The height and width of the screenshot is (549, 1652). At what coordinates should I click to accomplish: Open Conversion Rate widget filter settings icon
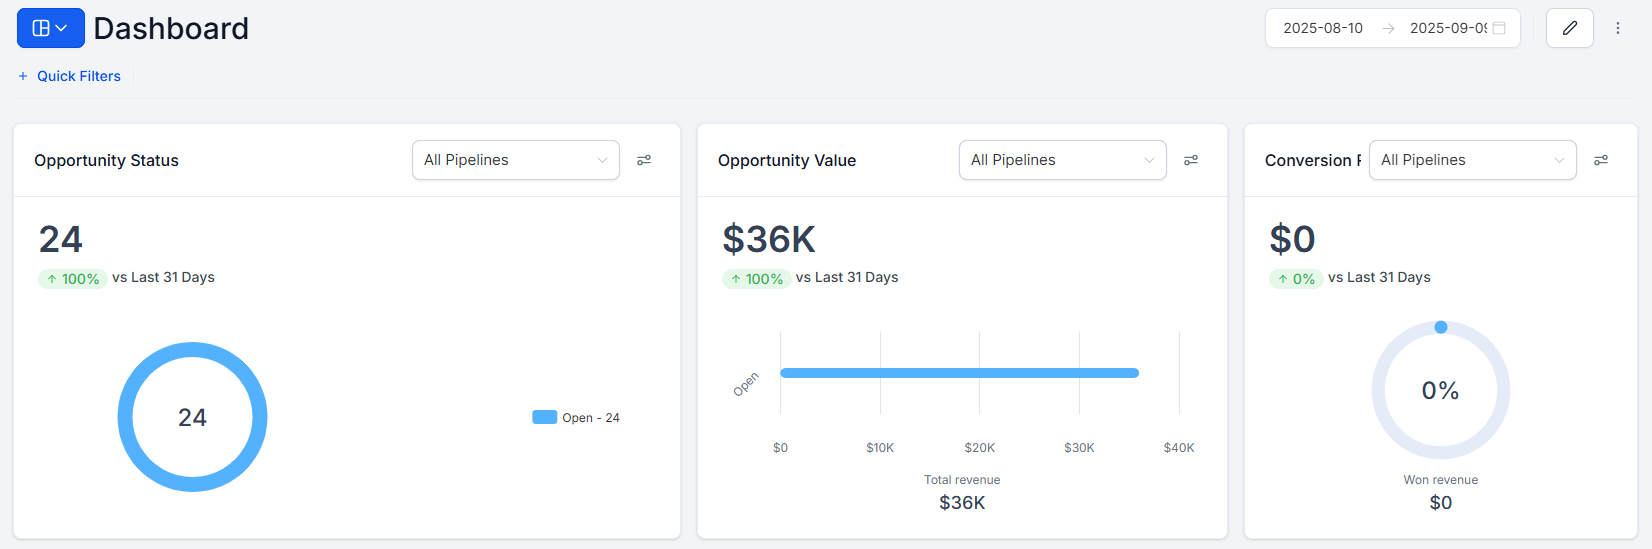coord(1601,160)
